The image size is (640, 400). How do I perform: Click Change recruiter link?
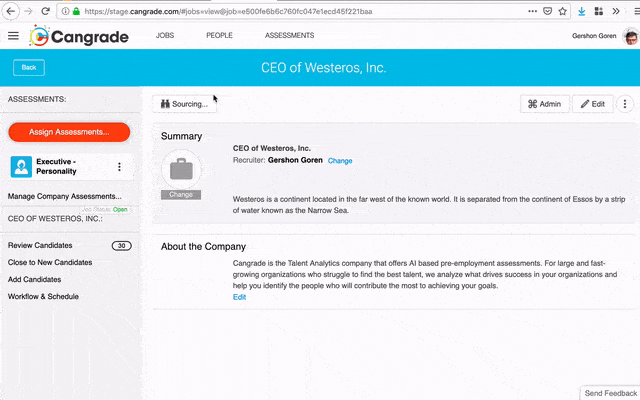tap(340, 161)
